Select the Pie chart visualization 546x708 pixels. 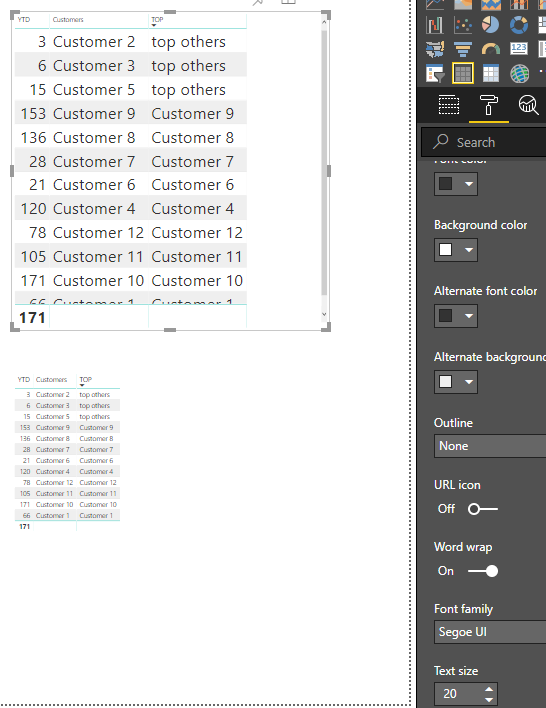coord(490,25)
